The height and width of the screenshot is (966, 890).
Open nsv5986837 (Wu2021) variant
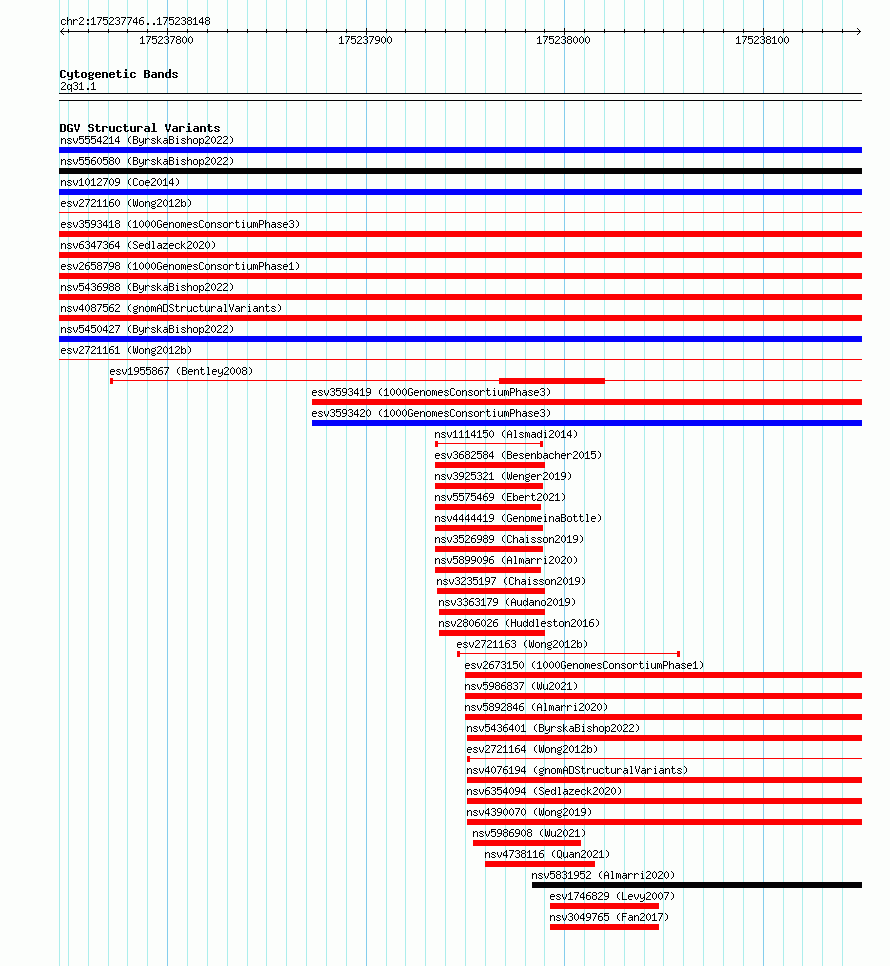[x=521, y=685]
